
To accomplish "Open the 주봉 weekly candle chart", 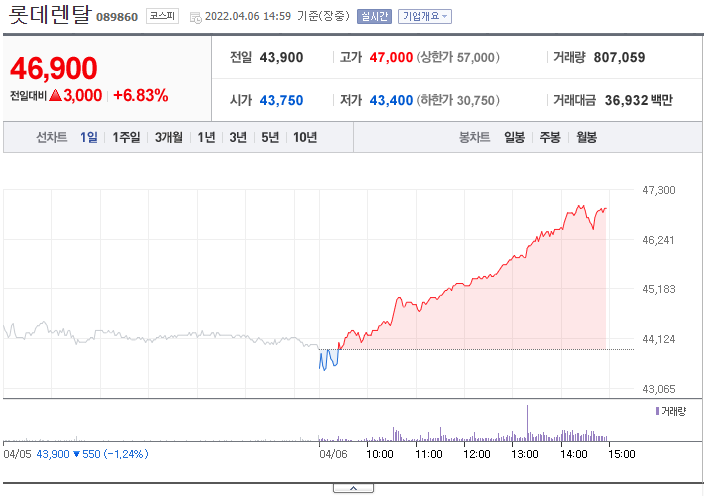I will click(550, 137).
